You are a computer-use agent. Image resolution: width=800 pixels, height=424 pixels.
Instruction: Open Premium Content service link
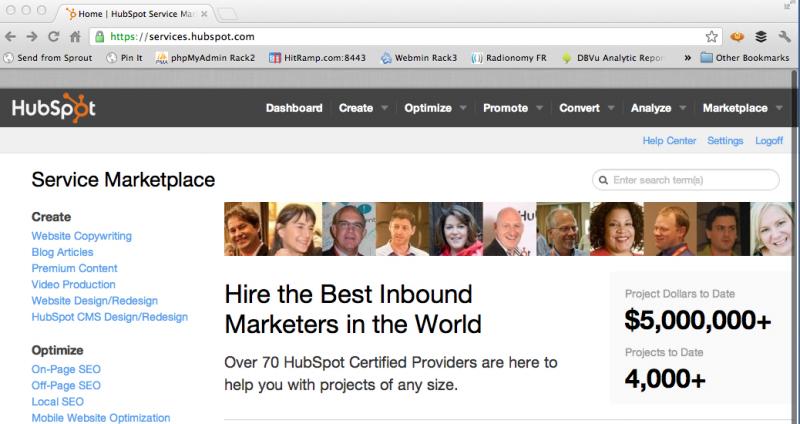[x=74, y=268]
